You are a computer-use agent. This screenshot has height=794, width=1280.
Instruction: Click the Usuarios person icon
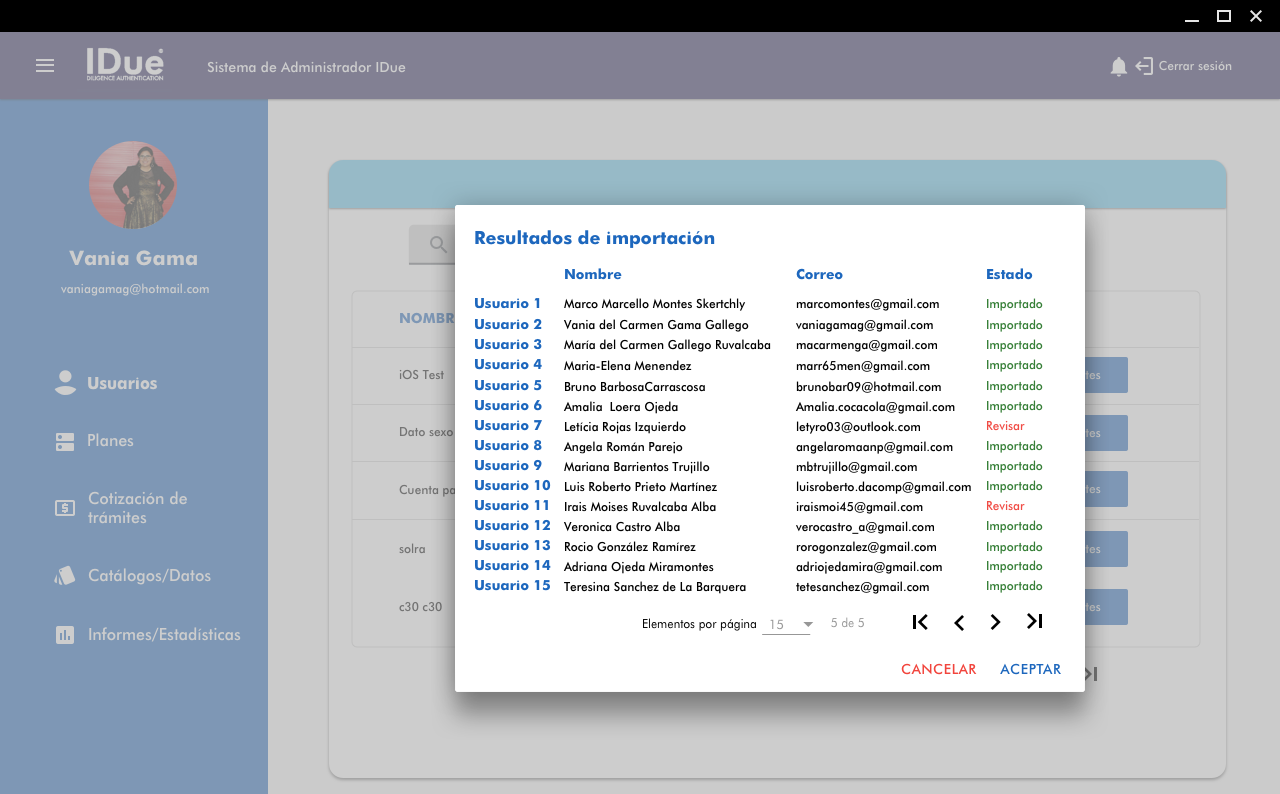tap(65, 383)
